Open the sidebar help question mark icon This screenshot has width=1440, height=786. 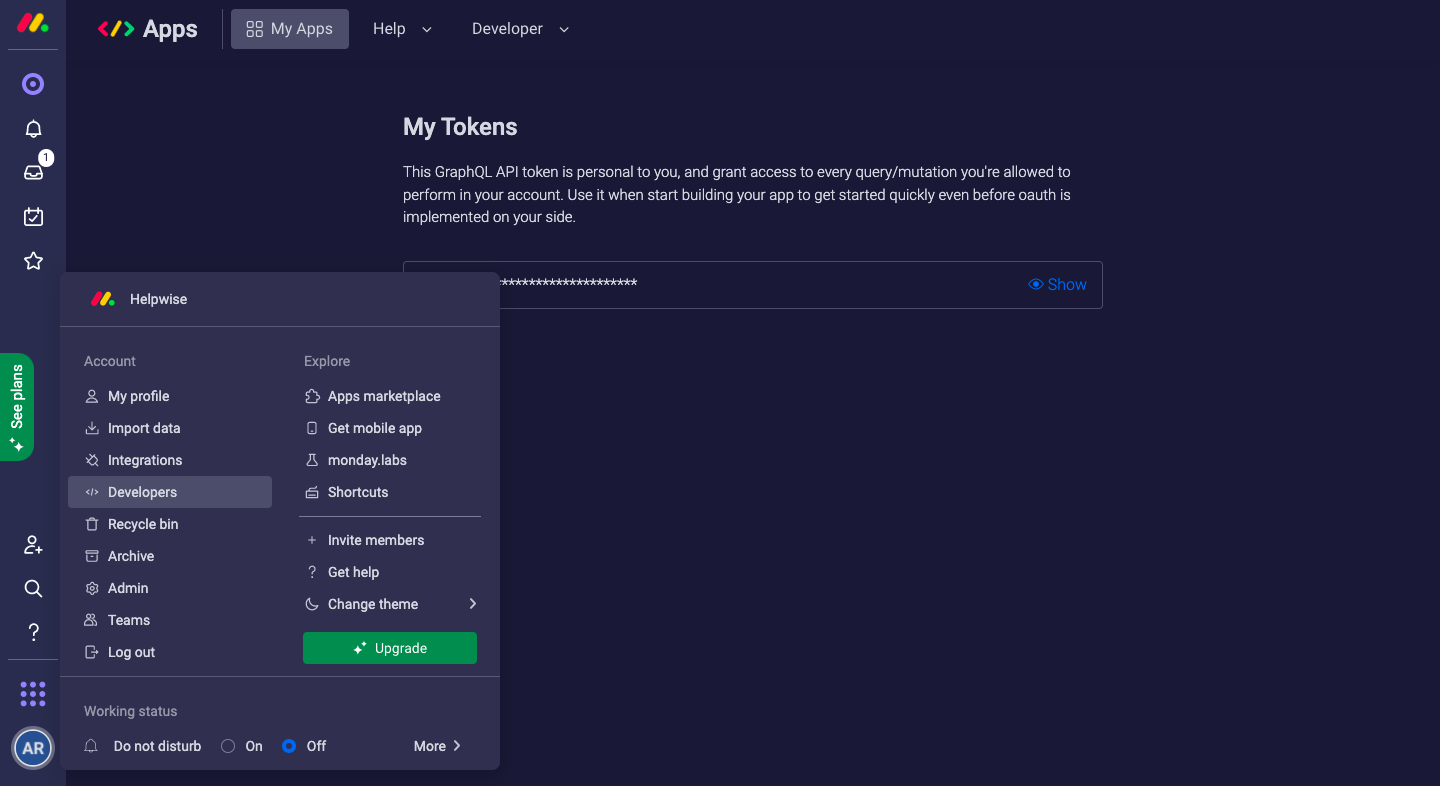33,632
